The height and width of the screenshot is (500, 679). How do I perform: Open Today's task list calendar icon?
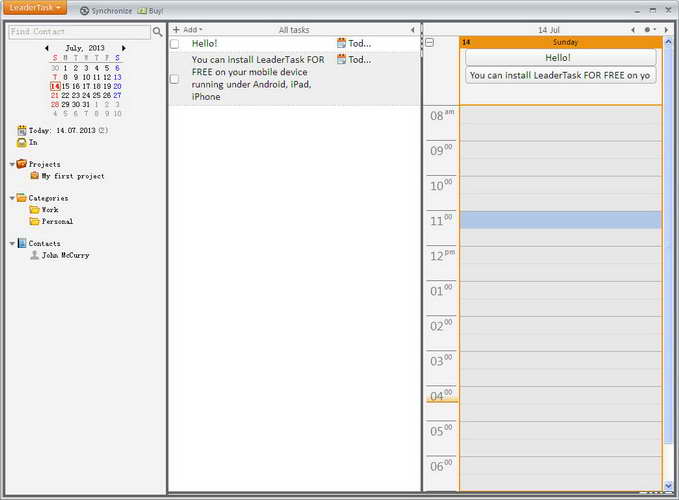click(x=22, y=131)
